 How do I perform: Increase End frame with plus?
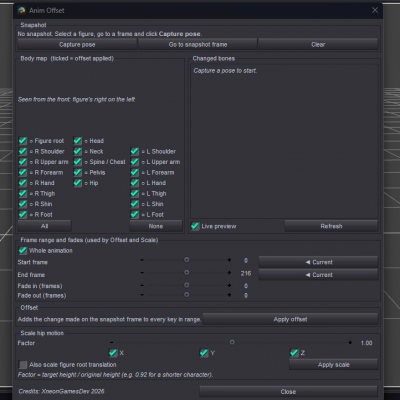pyautogui.click(x=229, y=273)
